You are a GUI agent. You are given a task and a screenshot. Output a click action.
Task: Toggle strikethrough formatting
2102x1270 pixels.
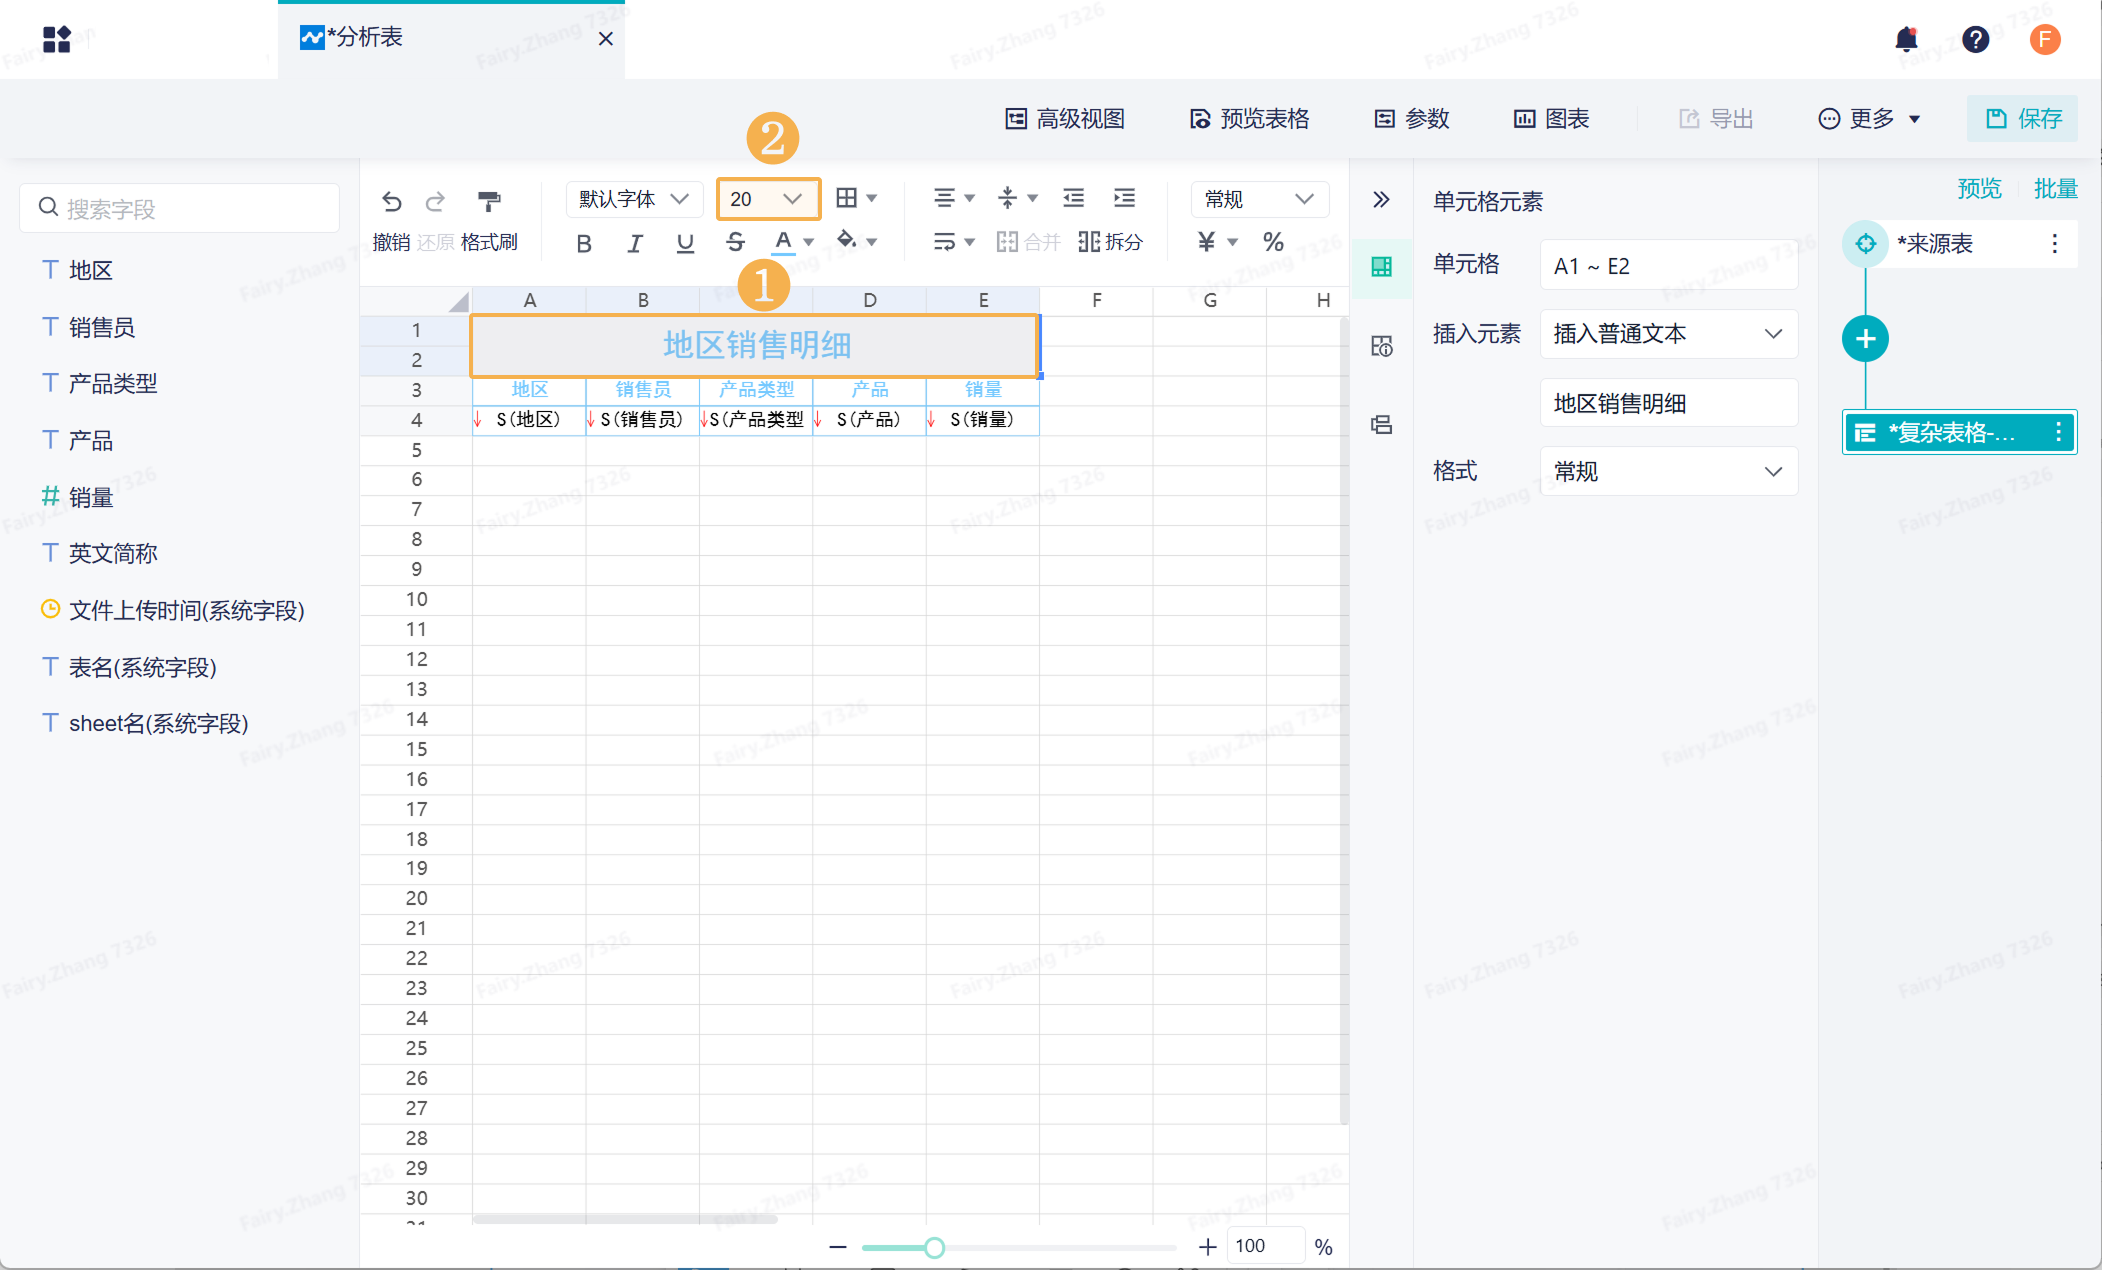coord(735,242)
